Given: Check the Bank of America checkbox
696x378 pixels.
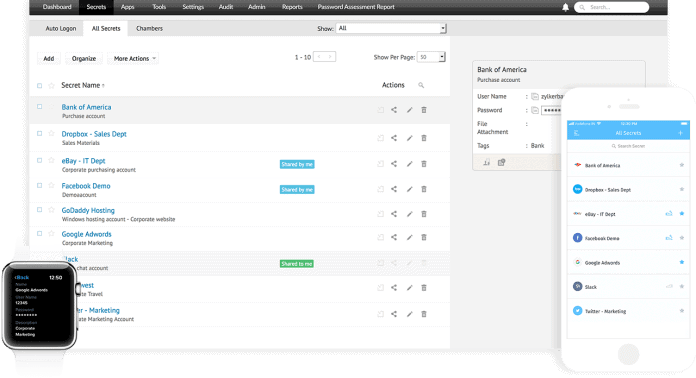Looking at the screenshot, I should [x=40, y=107].
